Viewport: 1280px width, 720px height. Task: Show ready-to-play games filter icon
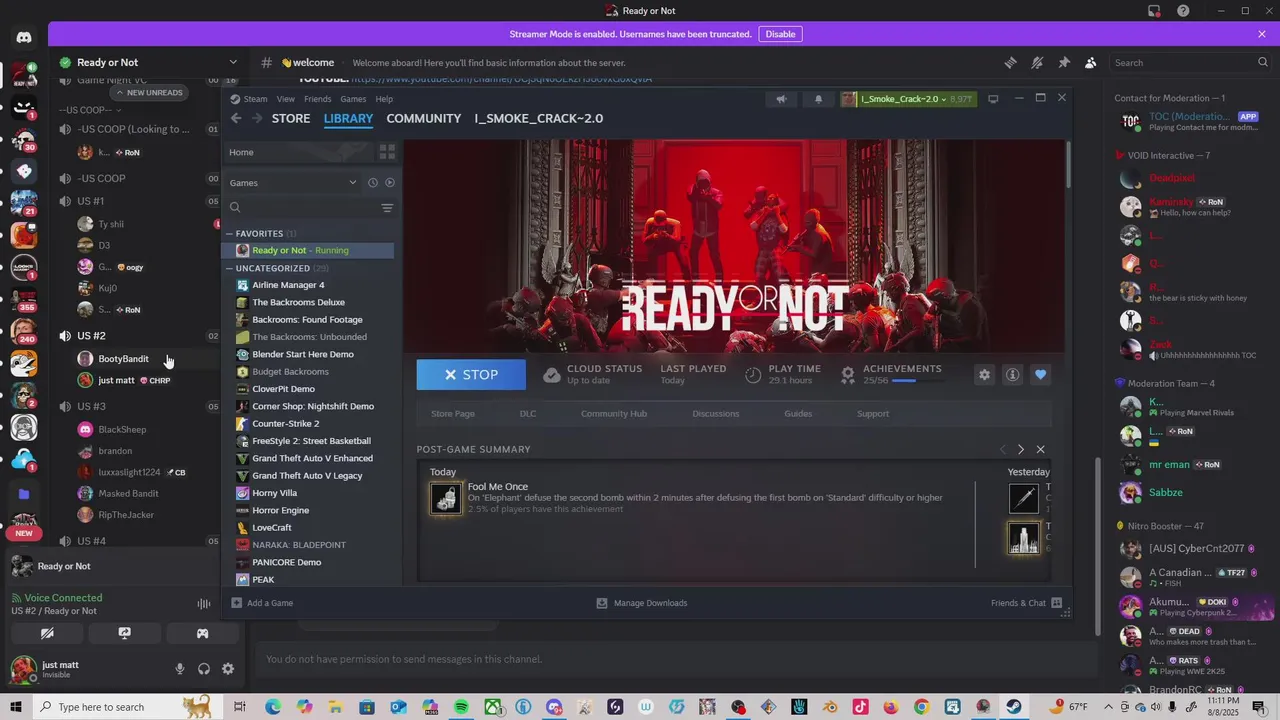[390, 183]
